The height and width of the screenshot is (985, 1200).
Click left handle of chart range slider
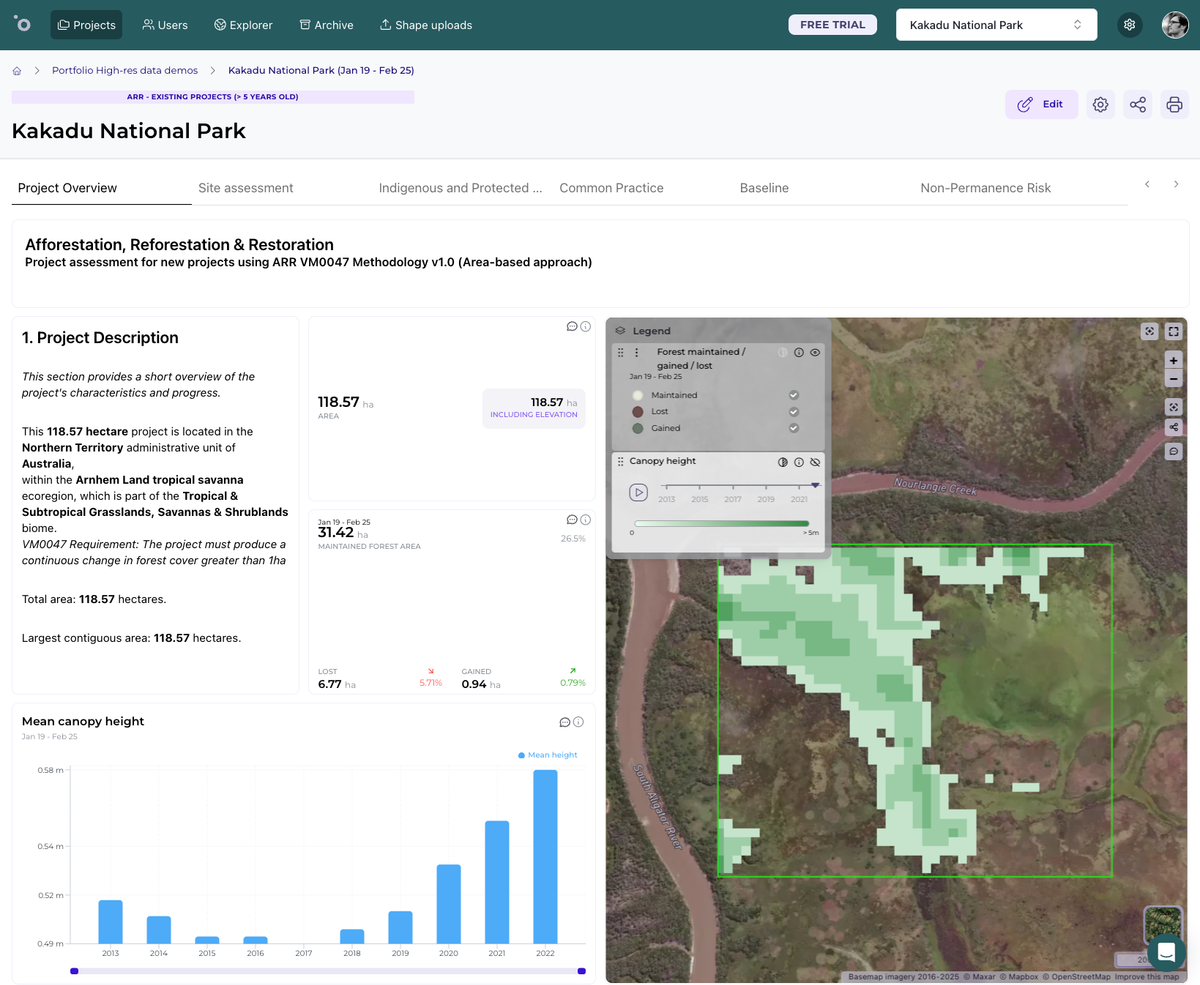coord(74,971)
